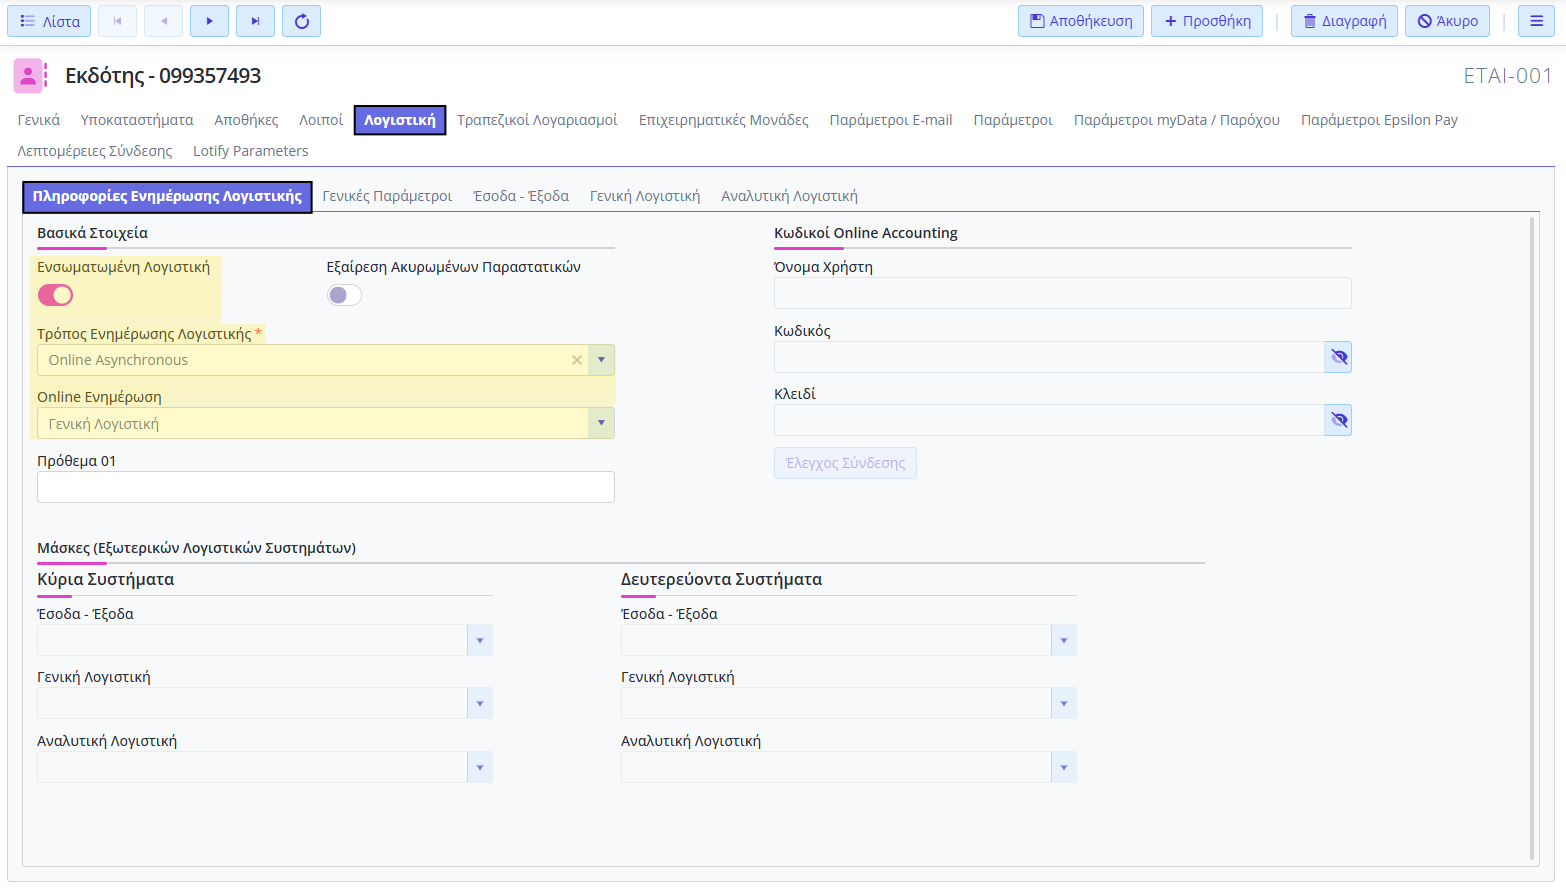Click the next record arrow
This screenshot has height=888, width=1566.
[209, 21]
